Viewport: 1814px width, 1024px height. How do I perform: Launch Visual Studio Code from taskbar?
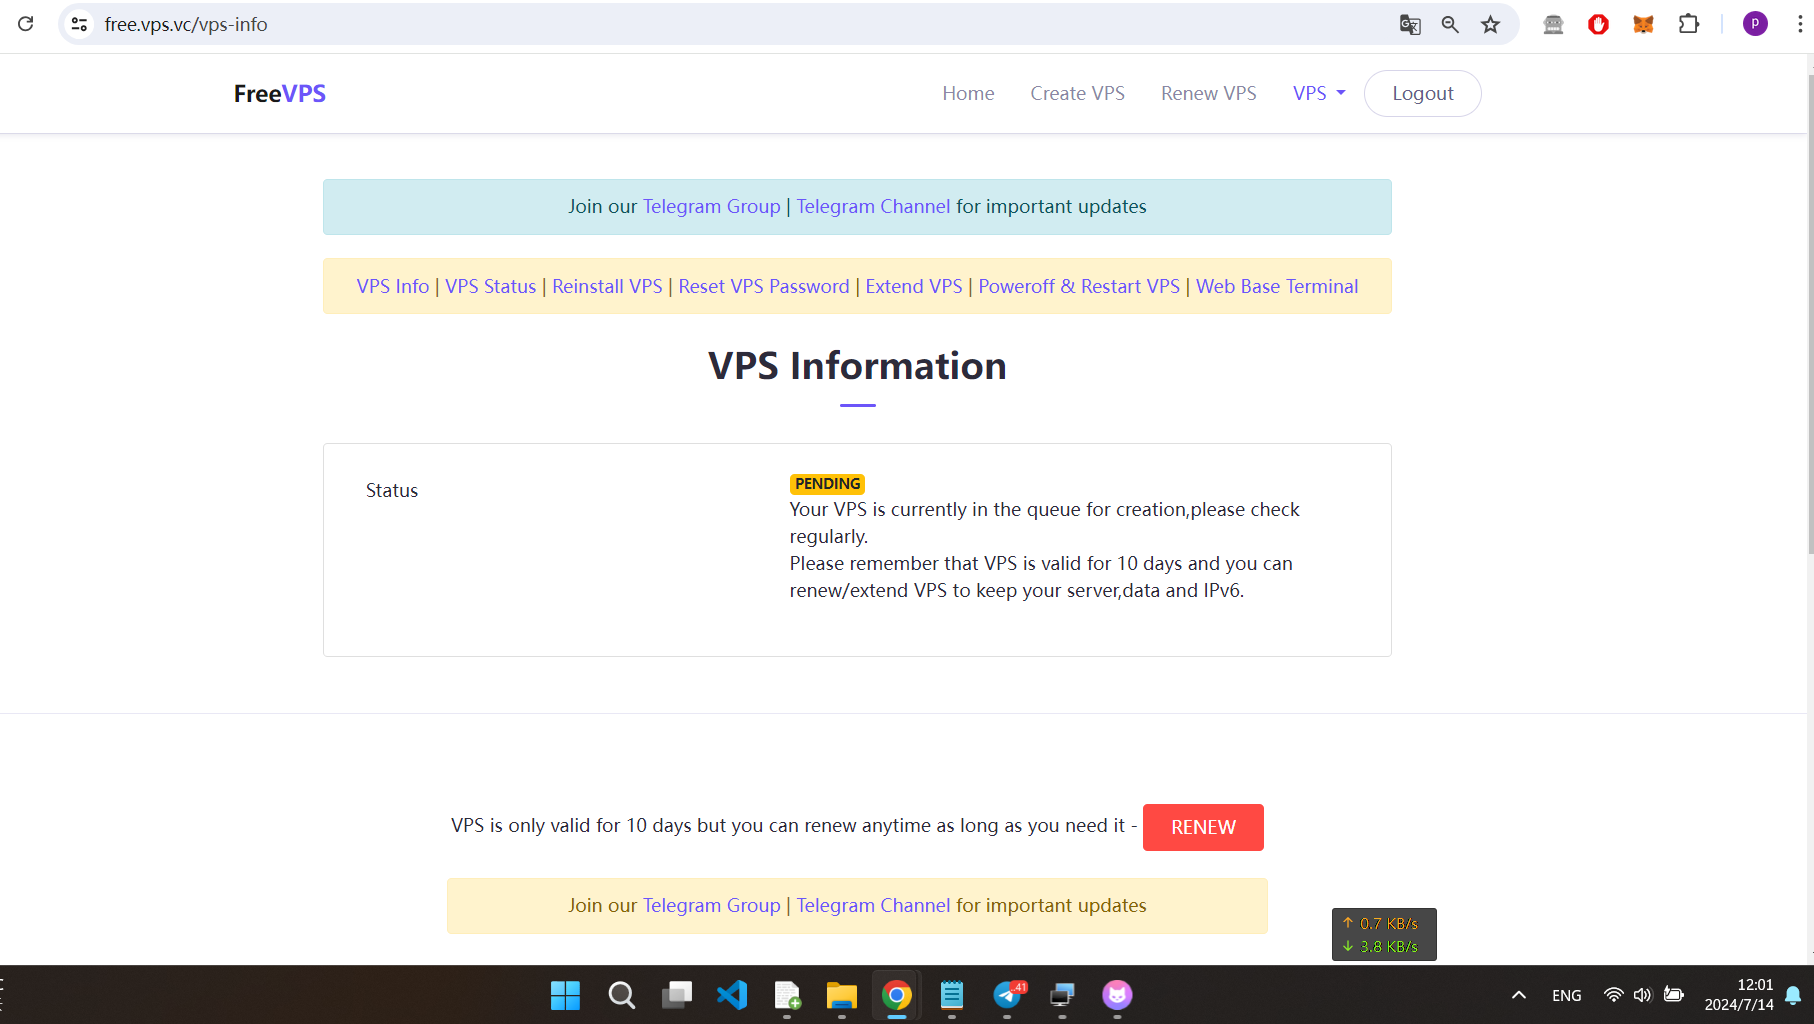tap(732, 995)
